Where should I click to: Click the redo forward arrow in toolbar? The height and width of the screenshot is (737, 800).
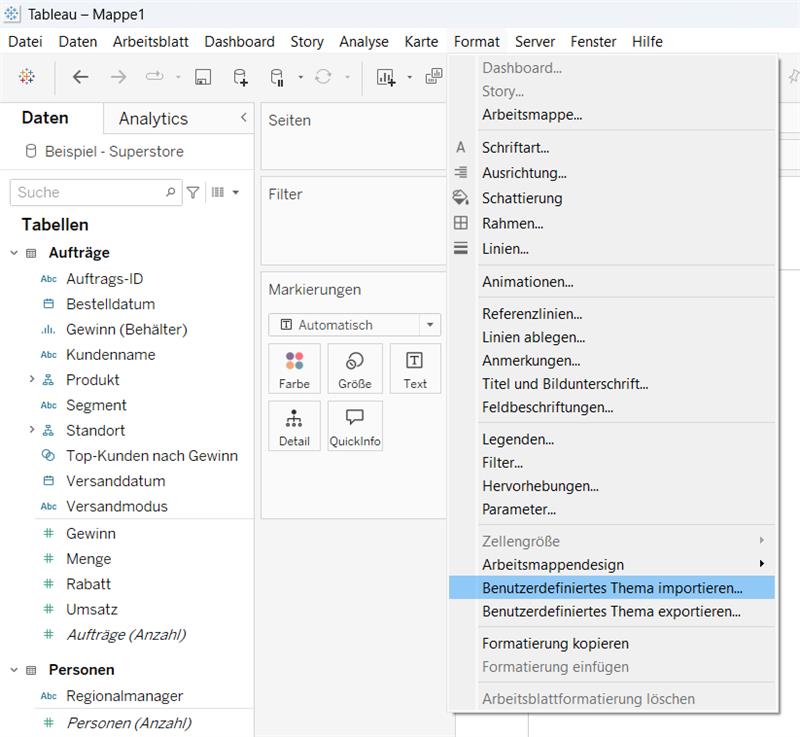point(118,77)
